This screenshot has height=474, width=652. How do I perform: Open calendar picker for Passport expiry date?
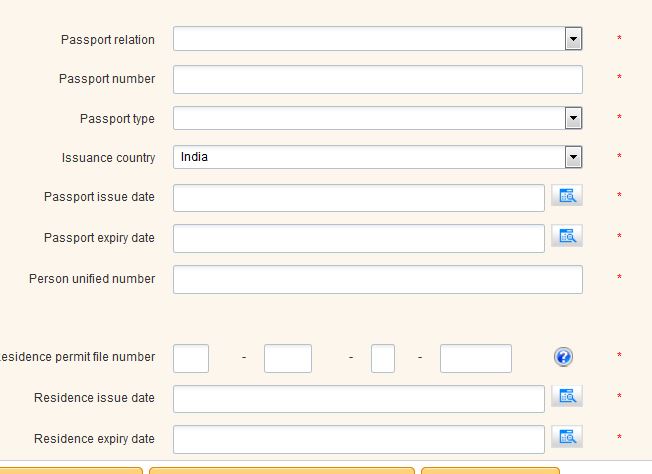tap(567, 237)
